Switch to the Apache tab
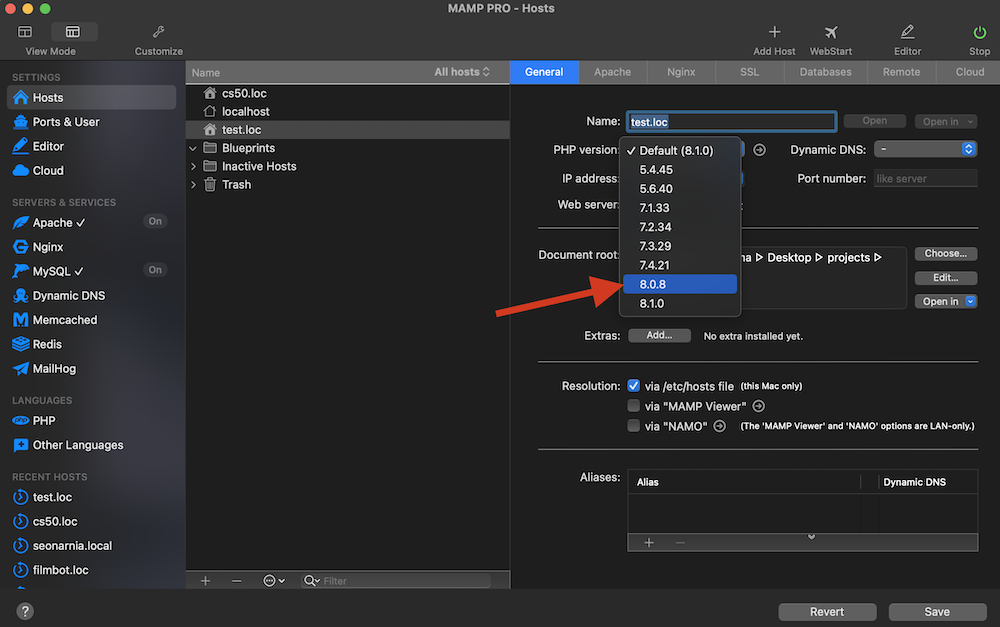This screenshot has width=1000, height=627. (x=612, y=72)
